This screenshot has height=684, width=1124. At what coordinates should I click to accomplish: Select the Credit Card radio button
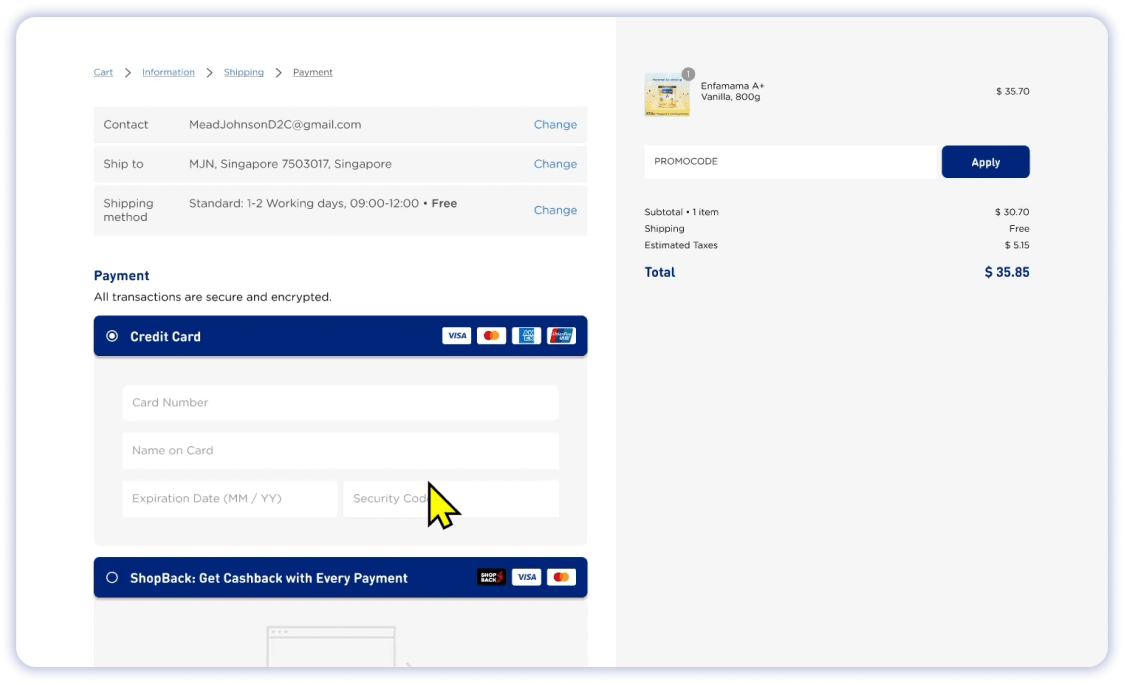coord(112,336)
